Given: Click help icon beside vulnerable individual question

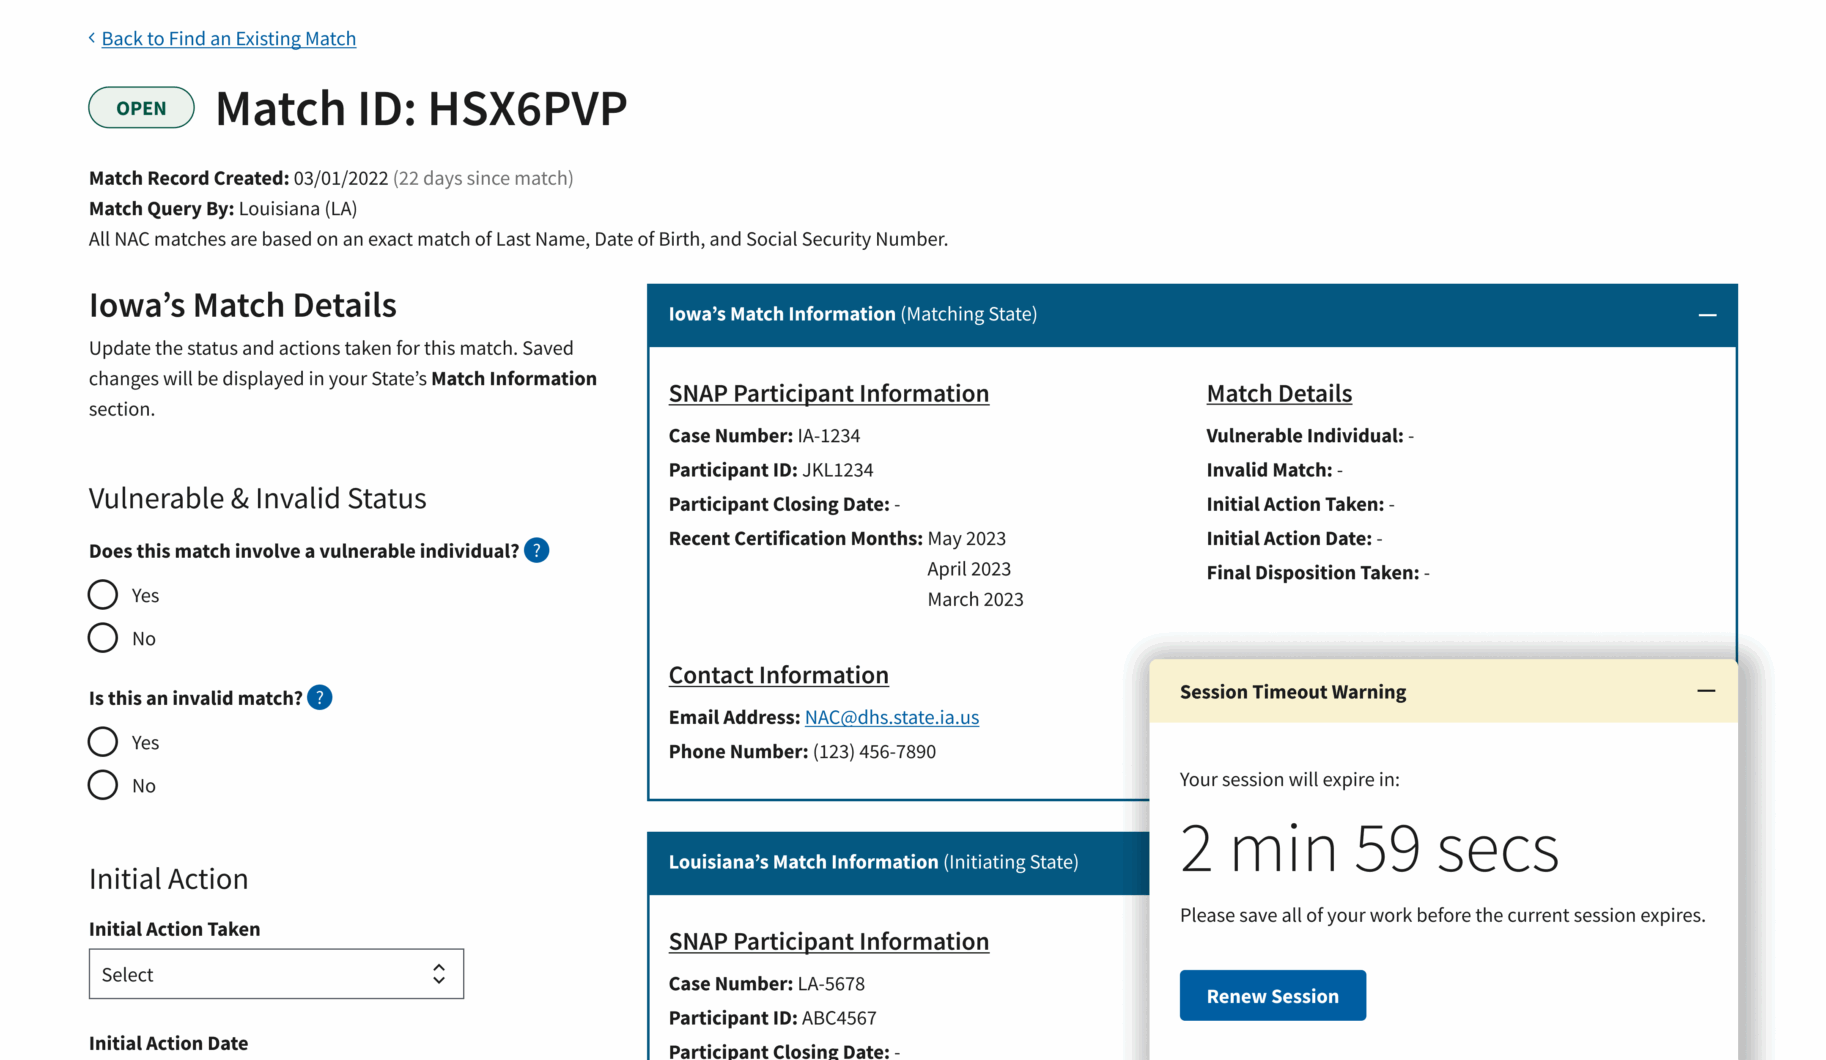Looking at the screenshot, I should coord(536,551).
